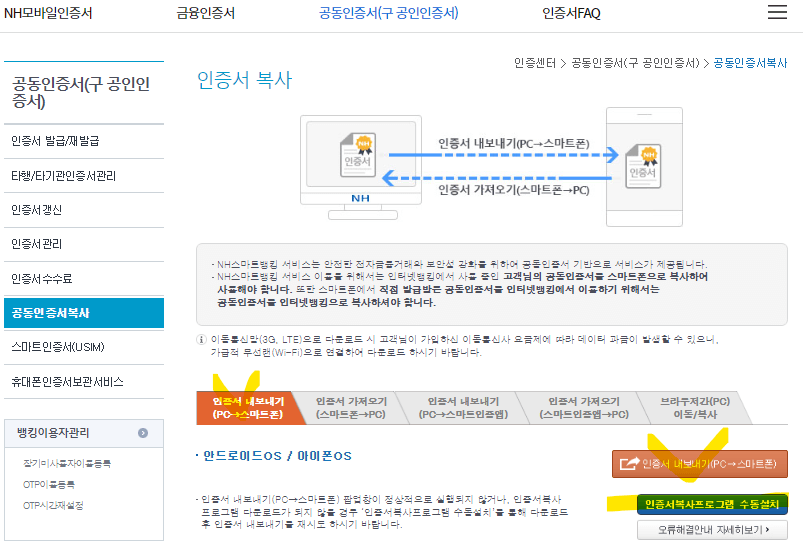The height and width of the screenshot is (541, 803).
Task: Click the 인증서 복사 page heading
Action: [x=244, y=80]
